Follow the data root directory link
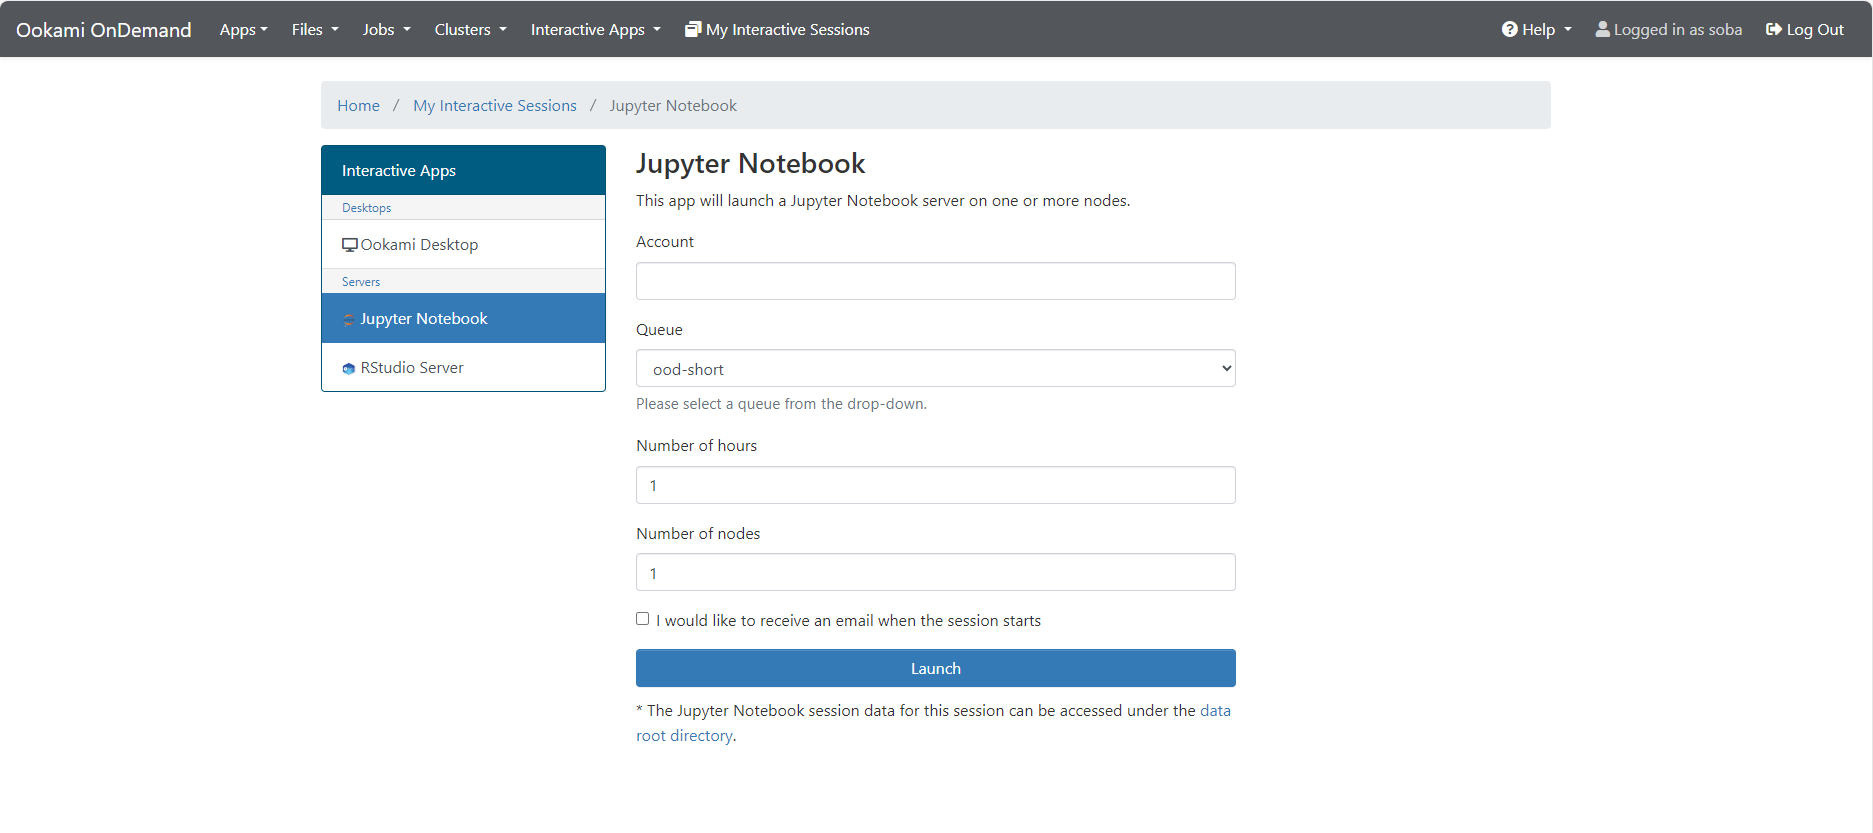Viewport: 1873px width, 833px height. click(1214, 711)
